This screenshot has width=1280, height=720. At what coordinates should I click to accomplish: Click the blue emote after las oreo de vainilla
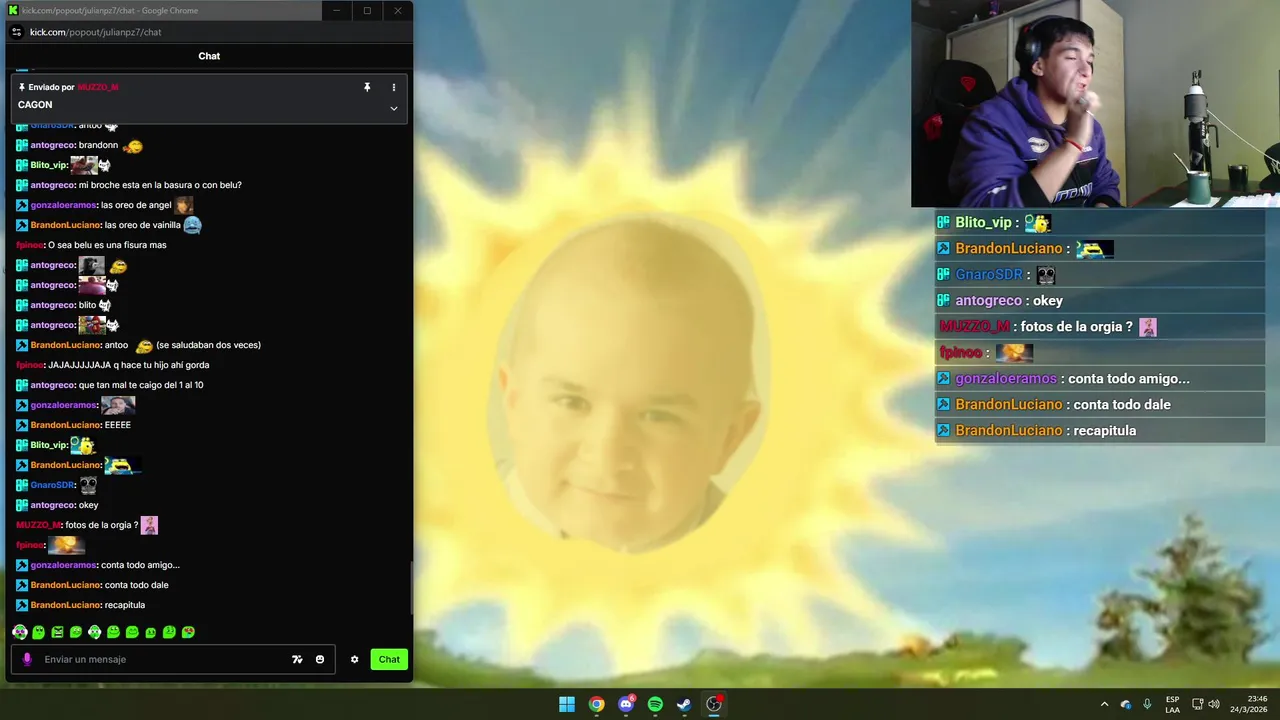[192, 225]
